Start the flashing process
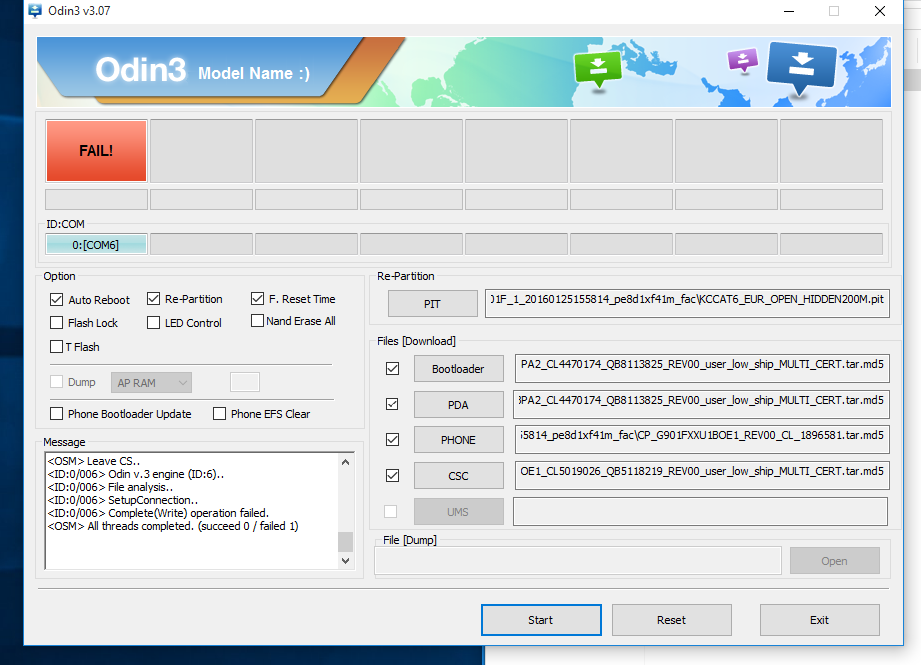This screenshot has height=665, width=921. coord(541,620)
